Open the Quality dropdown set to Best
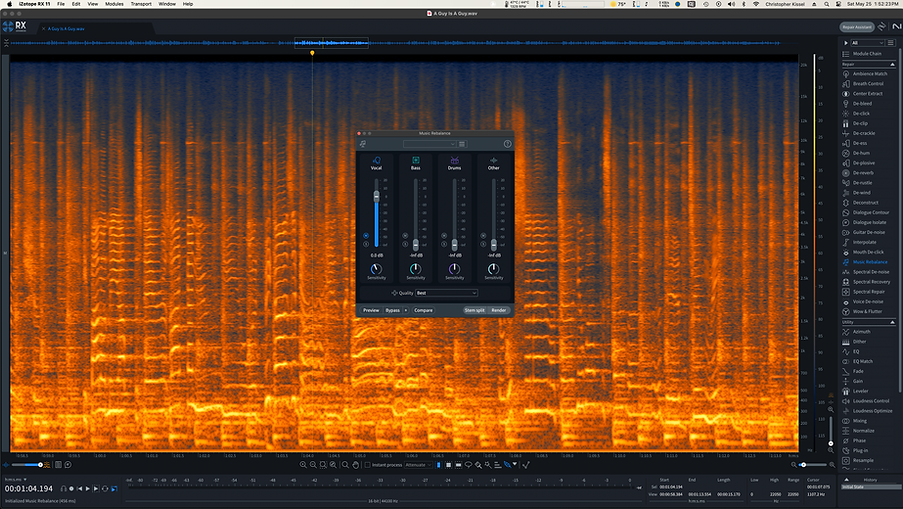 pyautogui.click(x=447, y=293)
